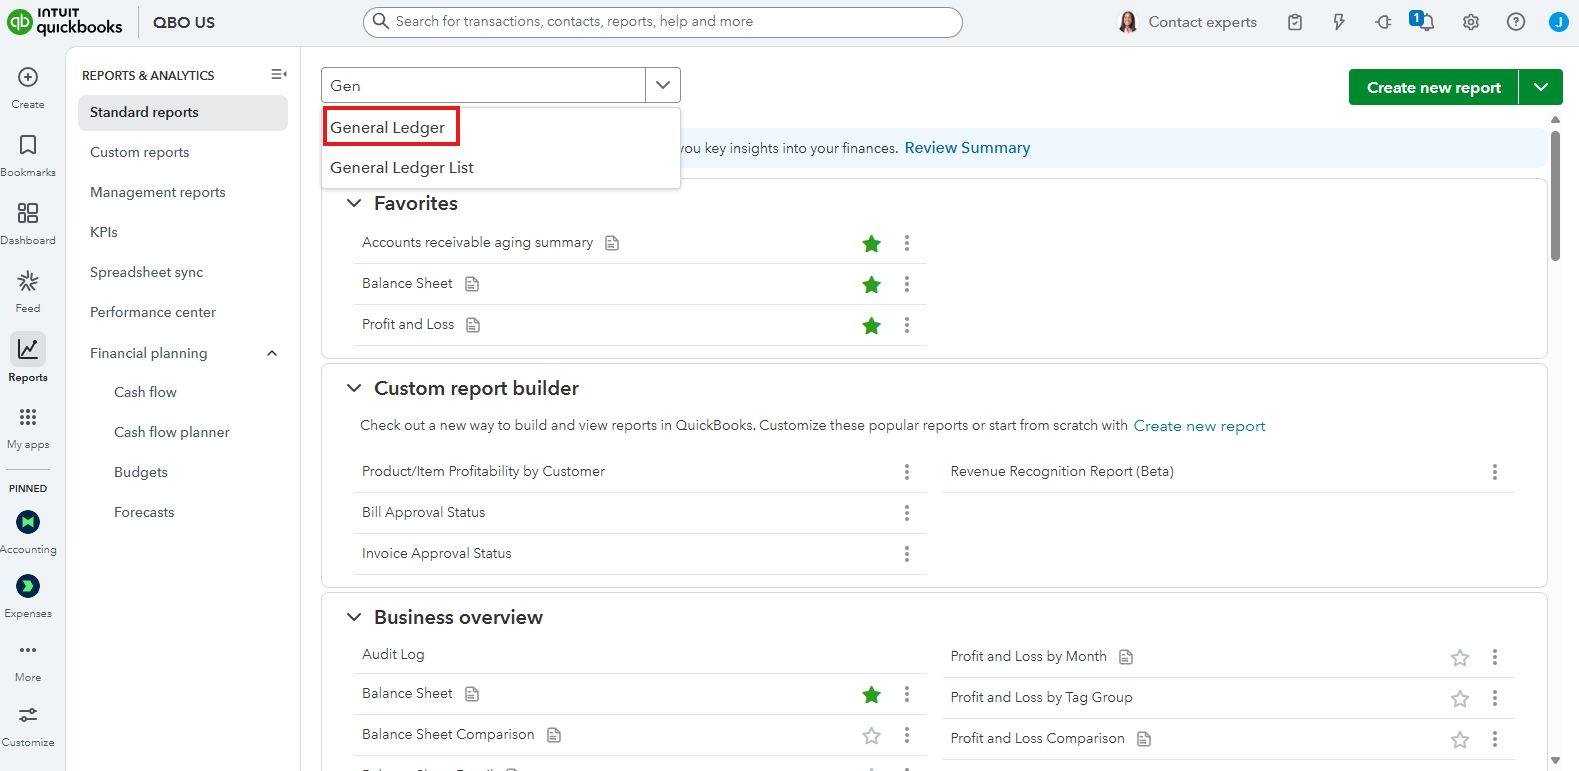Click the QuickBooks logo
This screenshot has height=771, width=1579.
click(65, 21)
